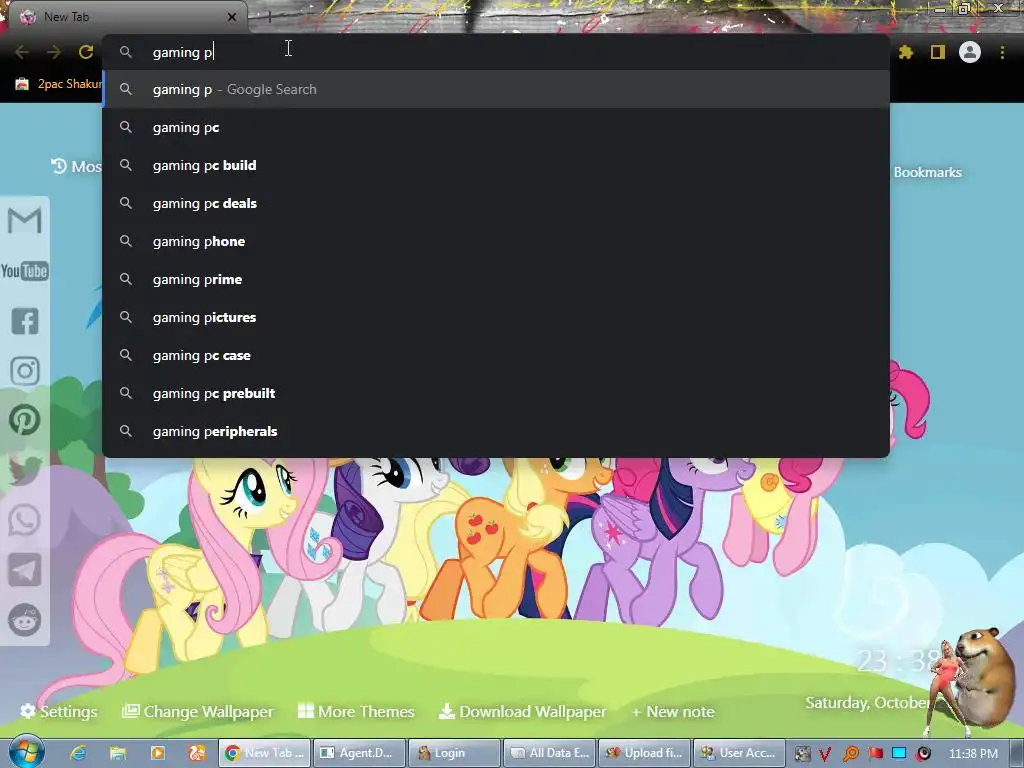Select the 'gaming pc prebuilt' suggestion
Image resolution: width=1024 pixels, height=768 pixels.
pos(496,393)
